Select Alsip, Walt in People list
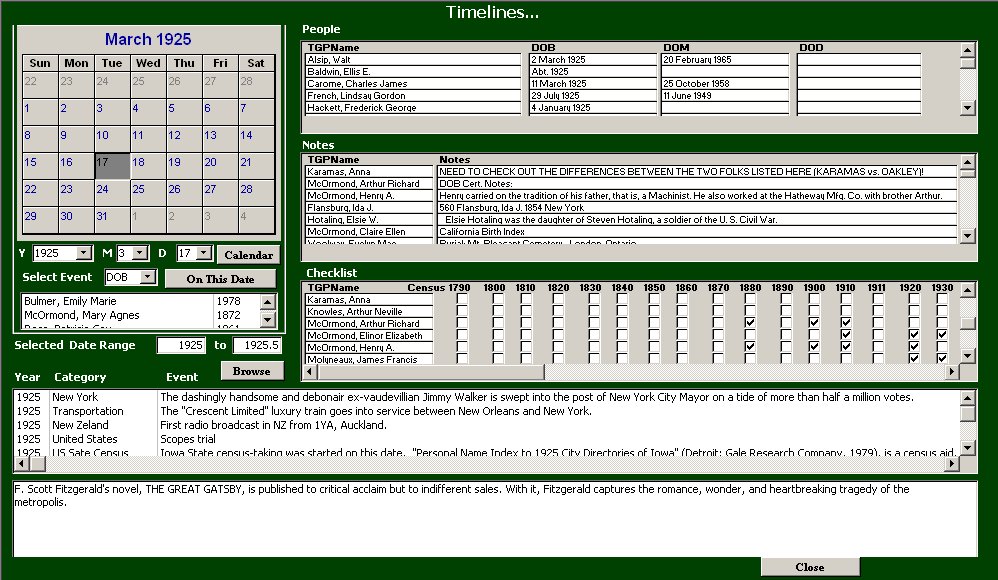The width and height of the screenshot is (998, 580). pos(413,59)
